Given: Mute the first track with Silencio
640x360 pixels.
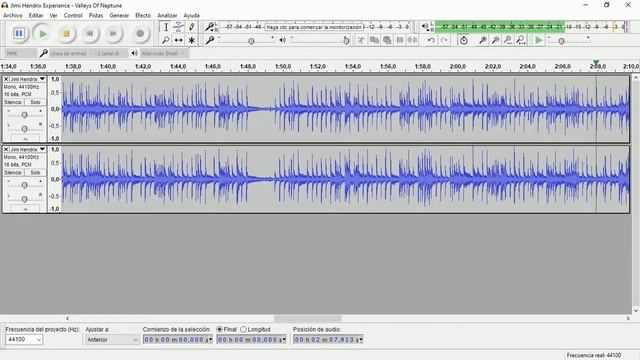Looking at the screenshot, I should click(13, 102).
